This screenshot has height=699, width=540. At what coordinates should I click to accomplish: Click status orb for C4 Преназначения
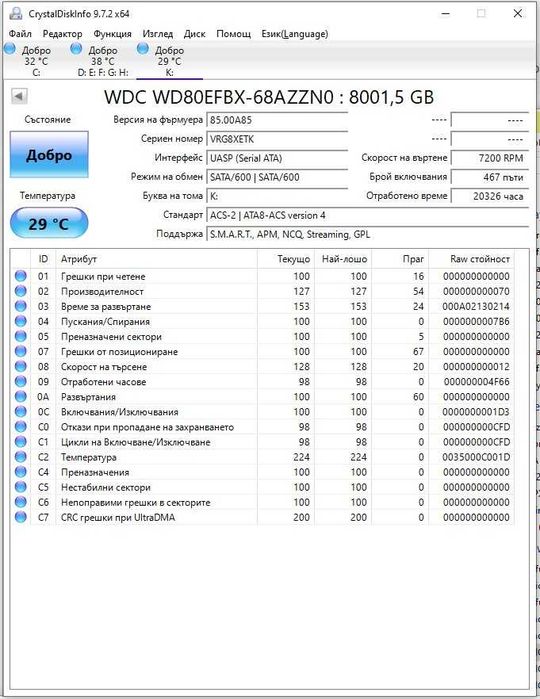(x=21, y=472)
